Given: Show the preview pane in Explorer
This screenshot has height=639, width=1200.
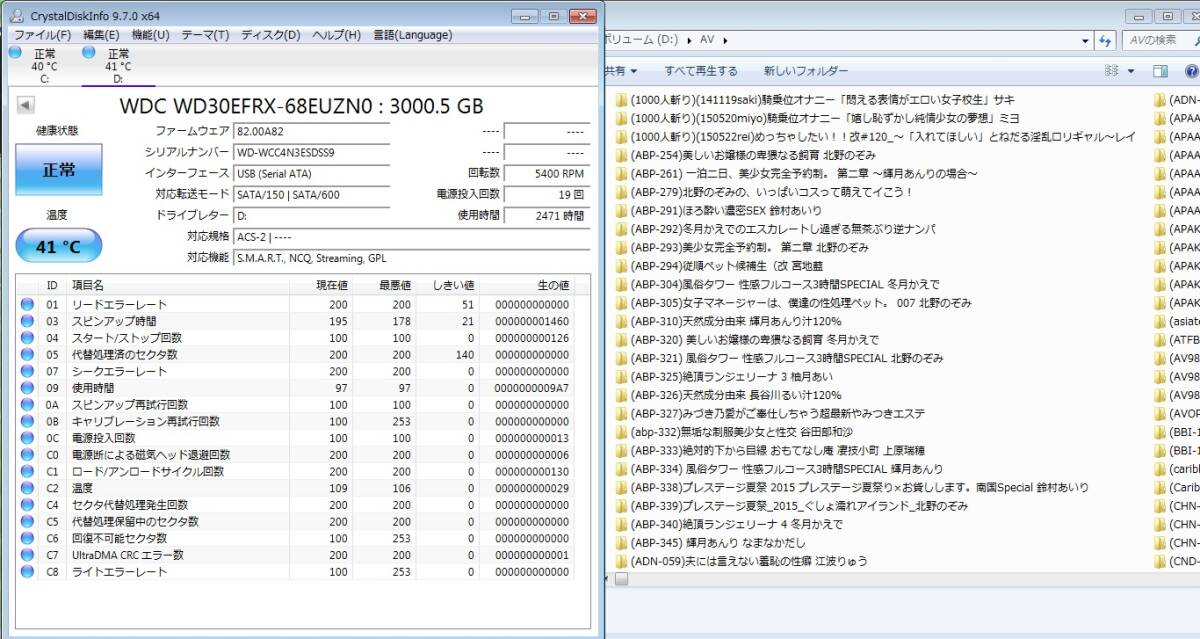Looking at the screenshot, I should 1160,71.
